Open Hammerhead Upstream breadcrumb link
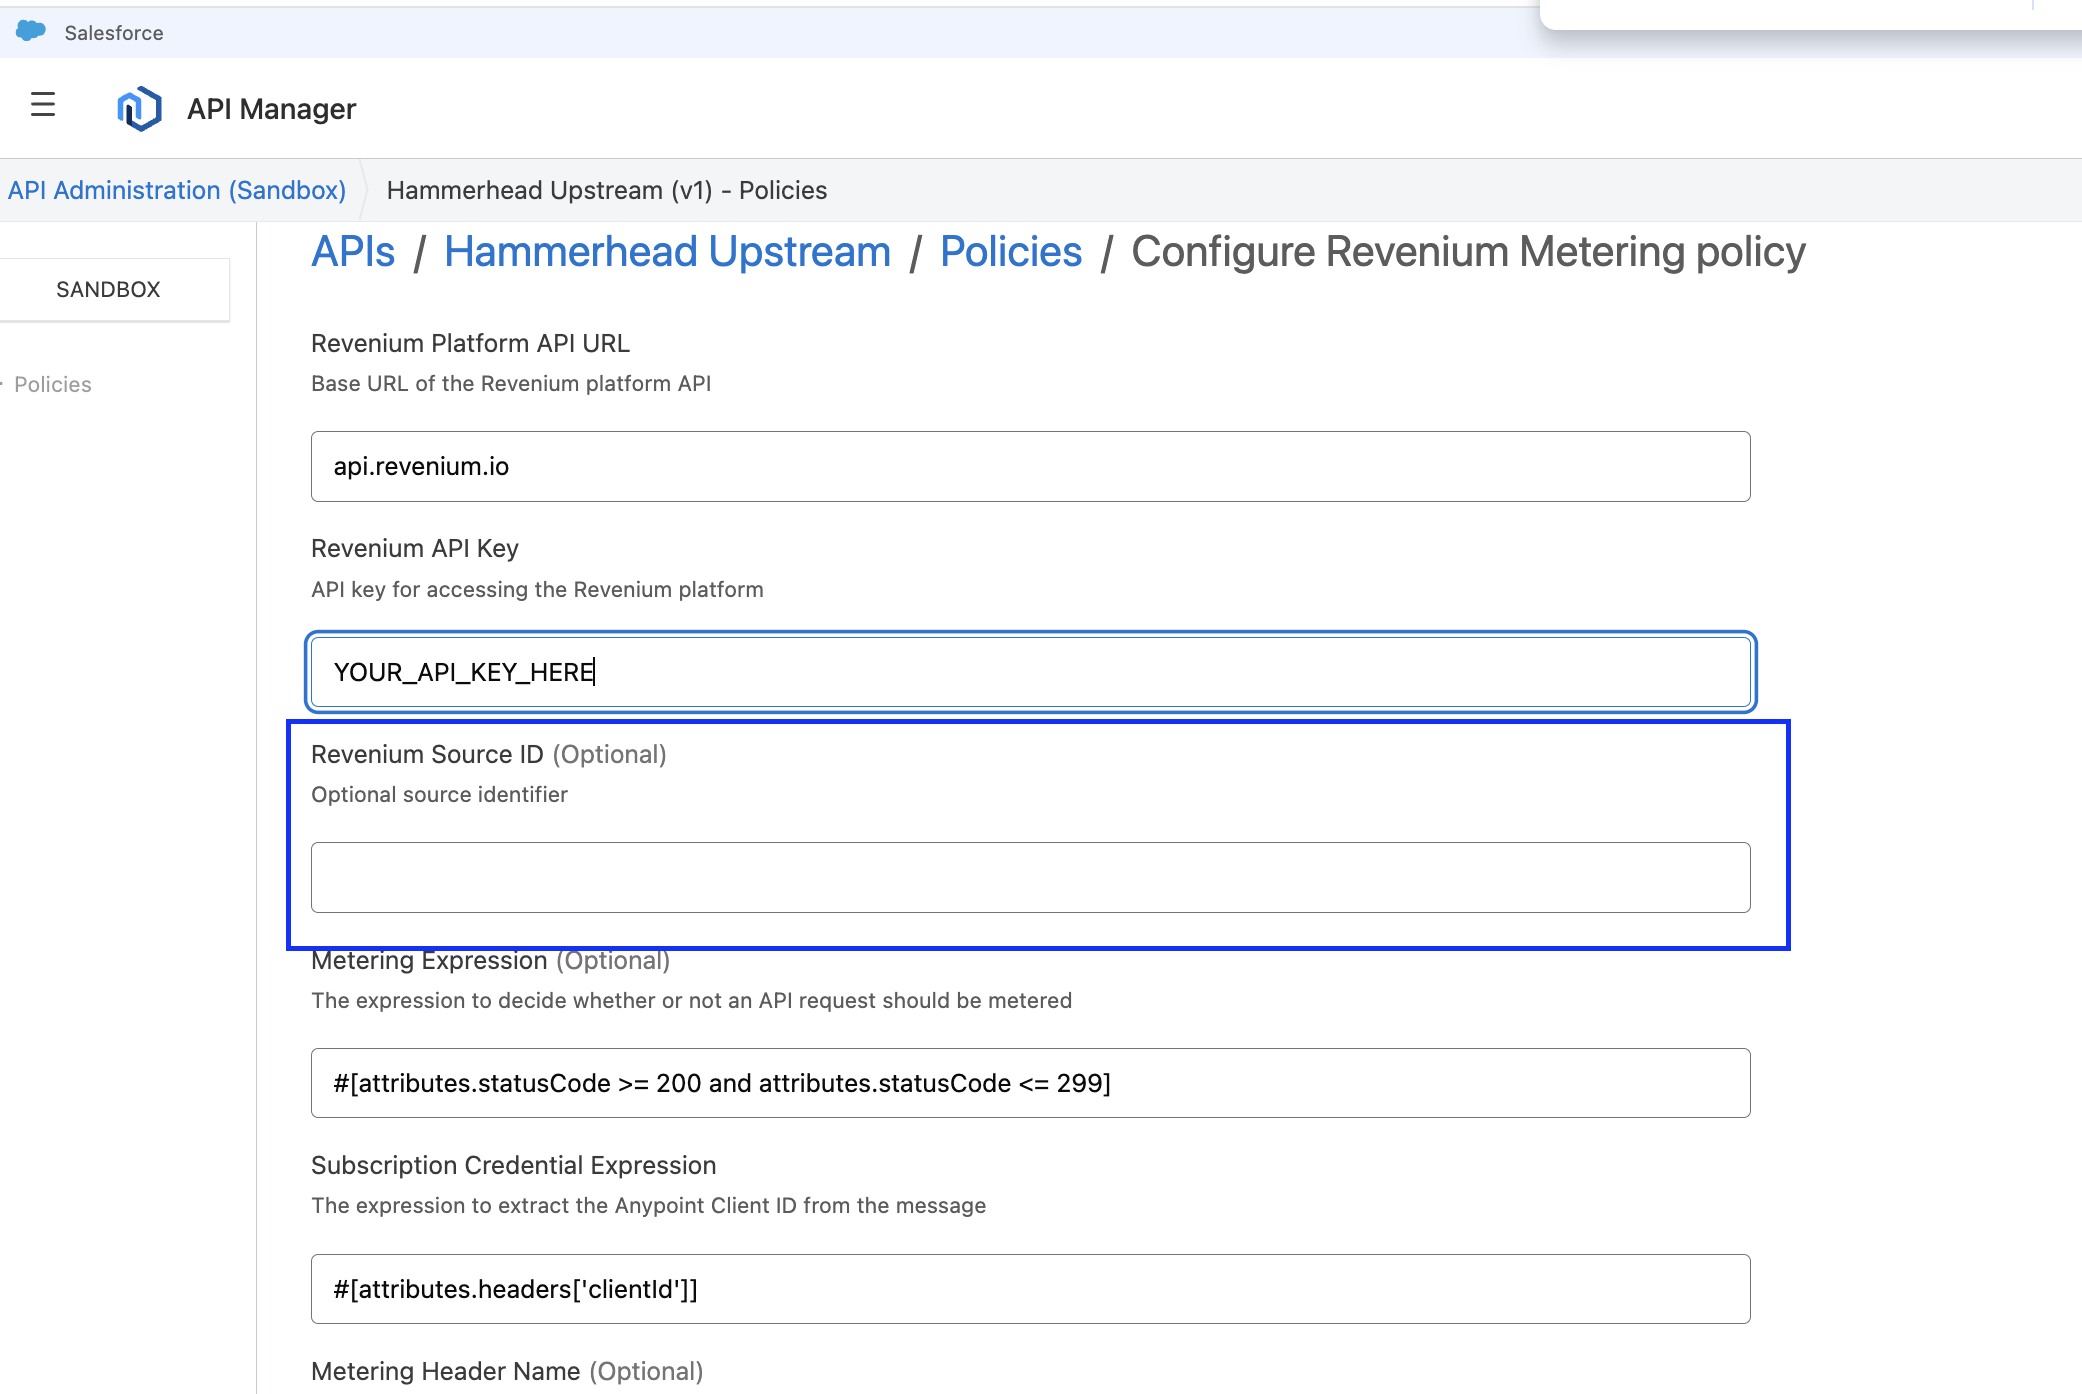2082x1394 pixels. click(667, 252)
